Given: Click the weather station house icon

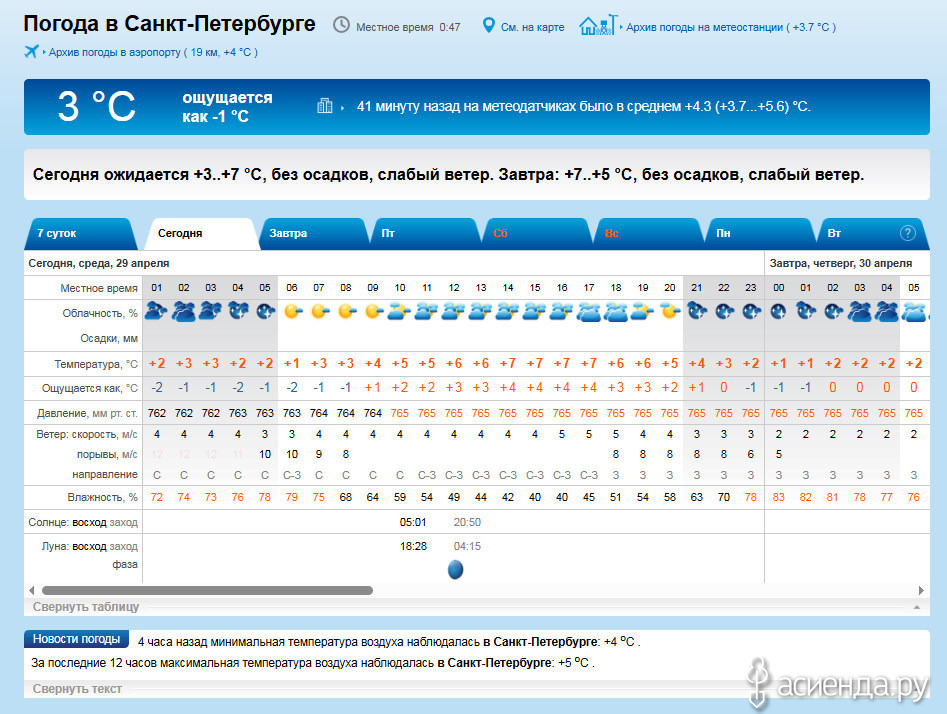Looking at the screenshot, I should click(x=597, y=25).
